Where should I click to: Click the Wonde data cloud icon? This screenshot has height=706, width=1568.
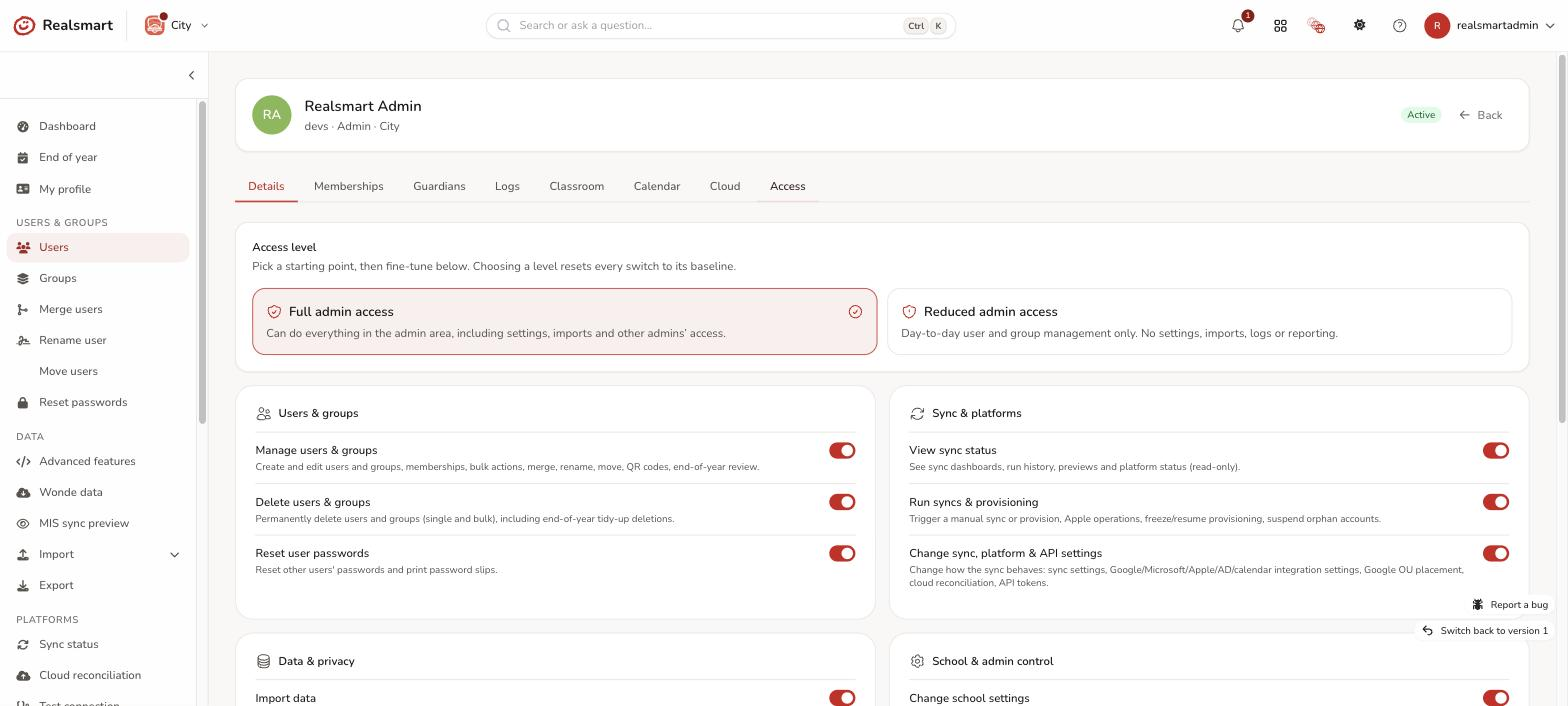23,492
